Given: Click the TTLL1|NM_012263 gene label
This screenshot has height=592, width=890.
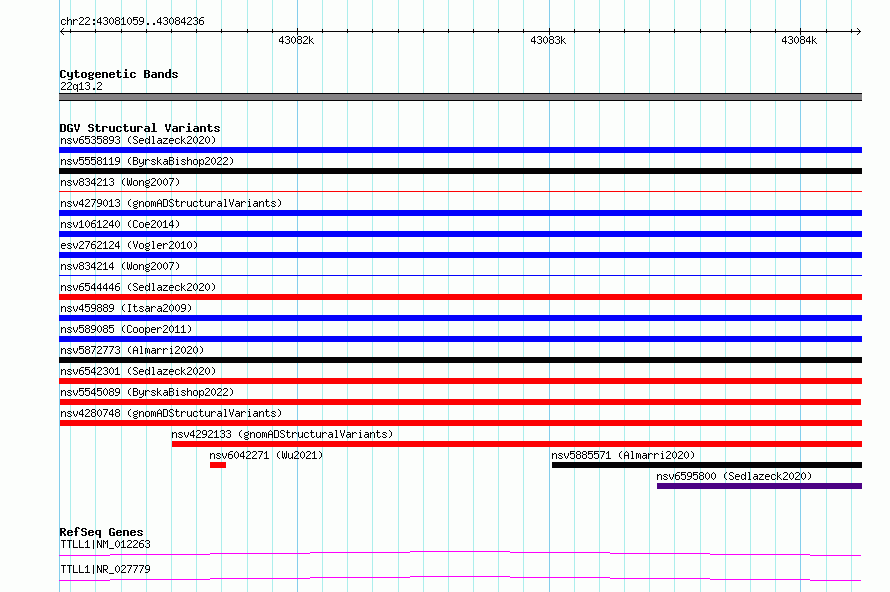Looking at the screenshot, I should click(x=105, y=544).
